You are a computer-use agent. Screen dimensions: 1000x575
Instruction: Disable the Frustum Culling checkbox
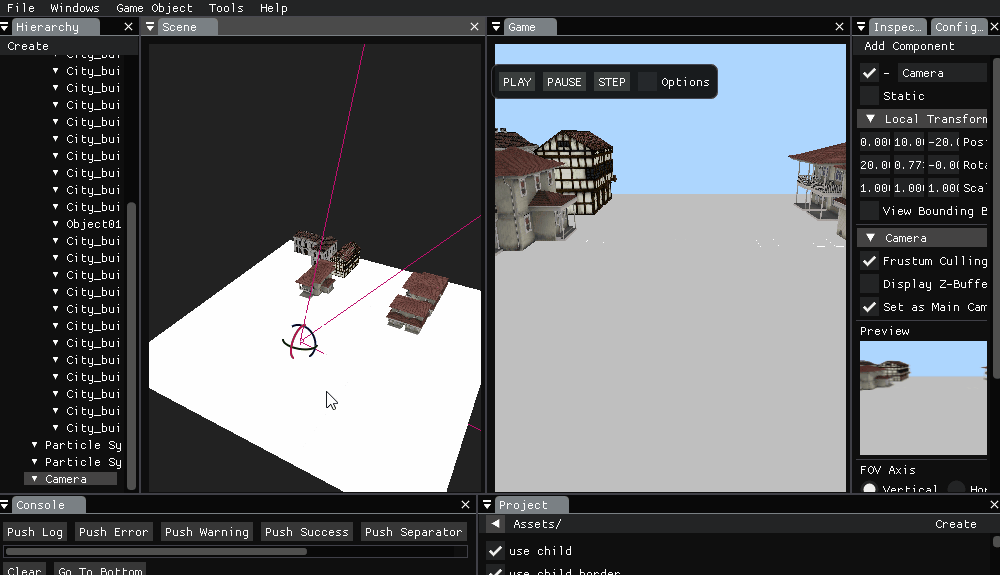coord(869,261)
